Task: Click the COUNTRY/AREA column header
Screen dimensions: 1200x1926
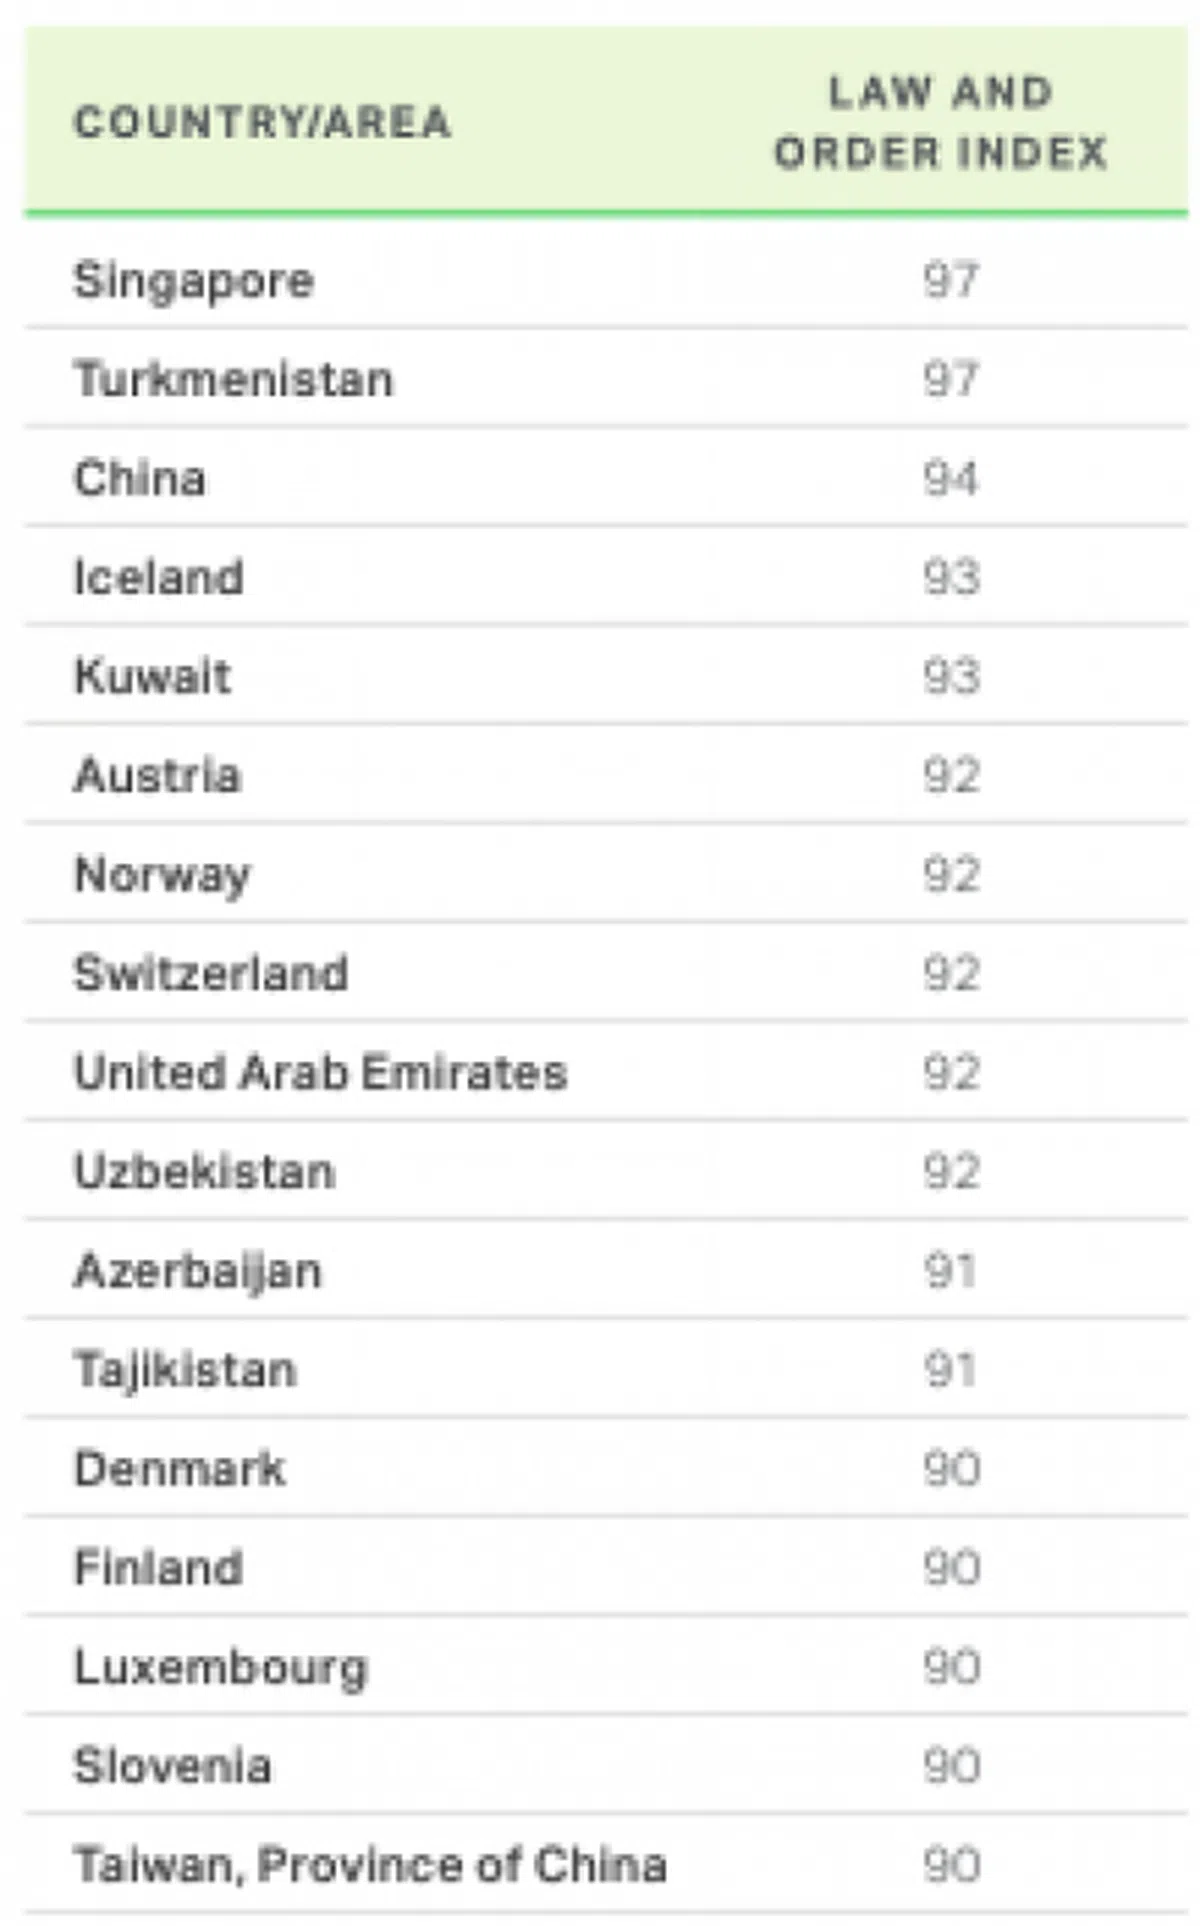Action: (262, 123)
